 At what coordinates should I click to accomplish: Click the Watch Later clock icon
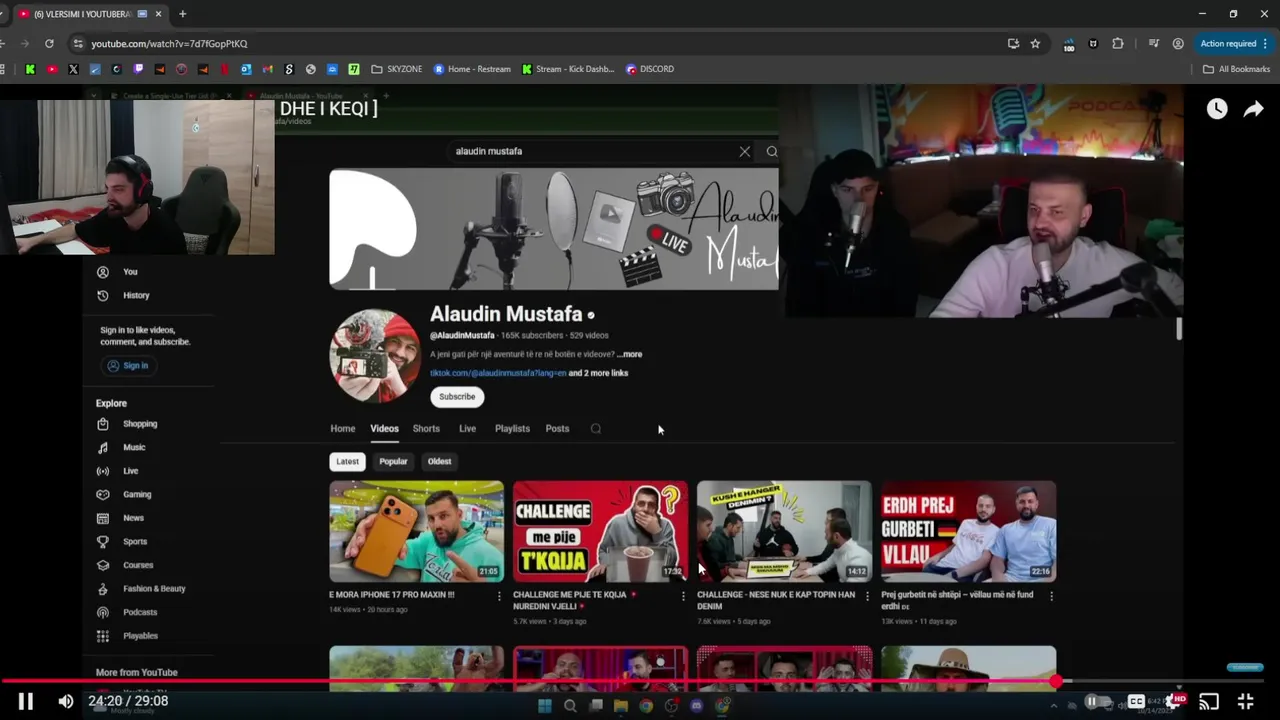pos(1217,109)
